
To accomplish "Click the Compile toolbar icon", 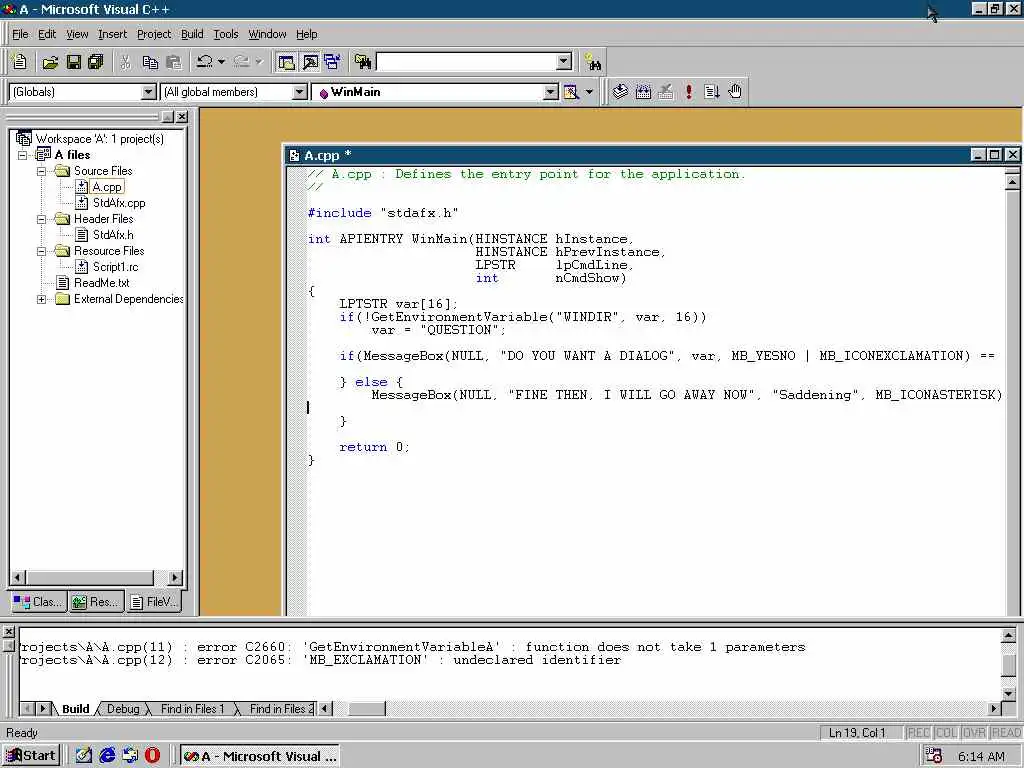I will (x=620, y=92).
